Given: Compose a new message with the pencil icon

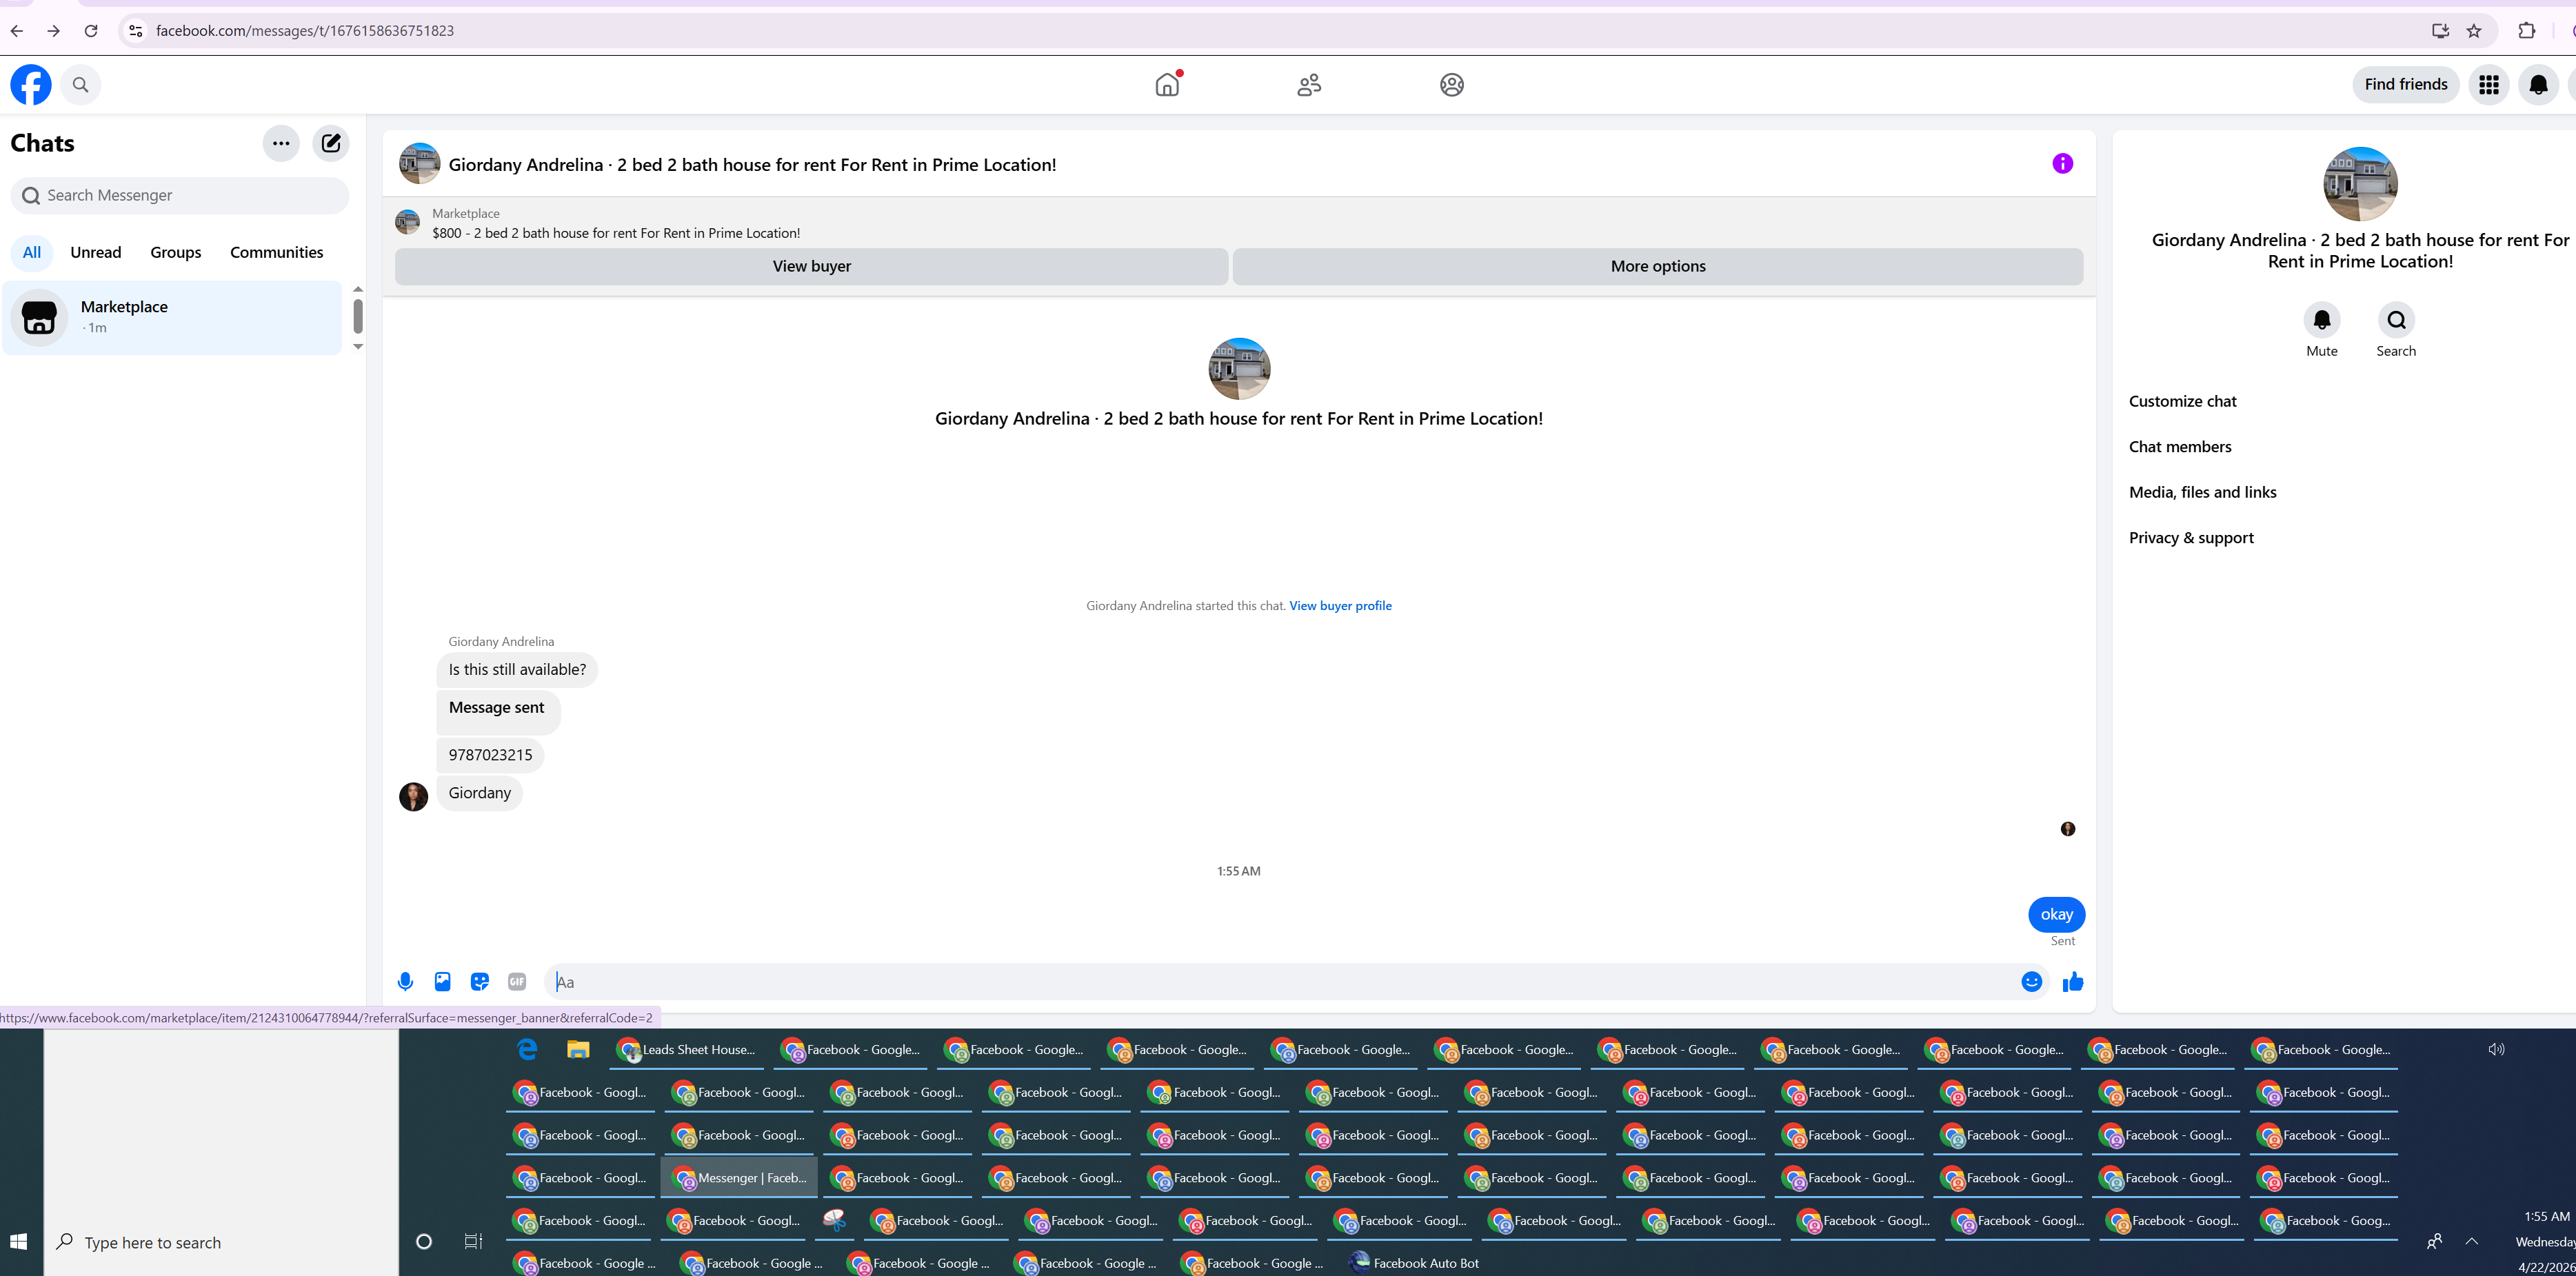Looking at the screenshot, I should [x=331, y=143].
